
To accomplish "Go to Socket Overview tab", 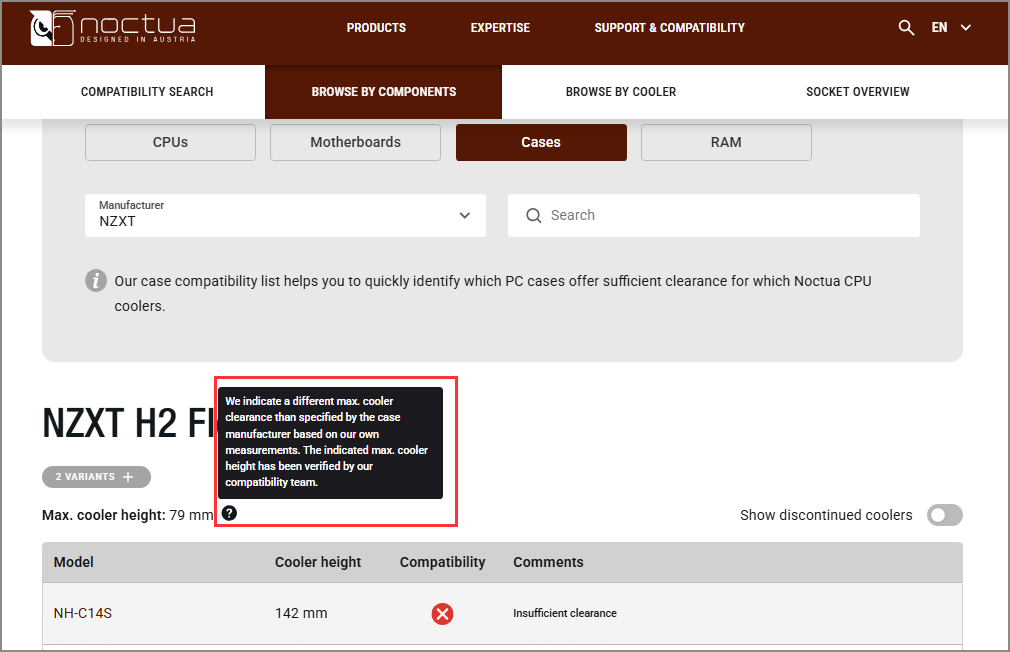I will pyautogui.click(x=857, y=91).
